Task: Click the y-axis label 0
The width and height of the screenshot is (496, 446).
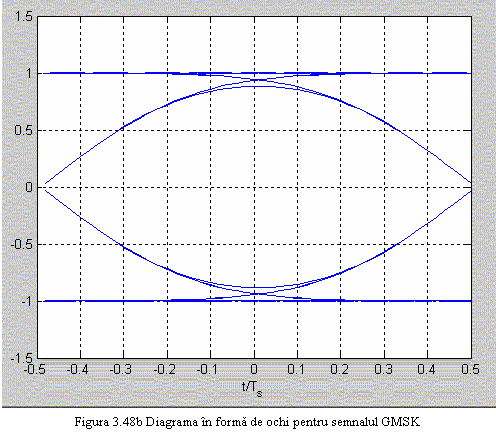Action: pyautogui.click(x=29, y=187)
